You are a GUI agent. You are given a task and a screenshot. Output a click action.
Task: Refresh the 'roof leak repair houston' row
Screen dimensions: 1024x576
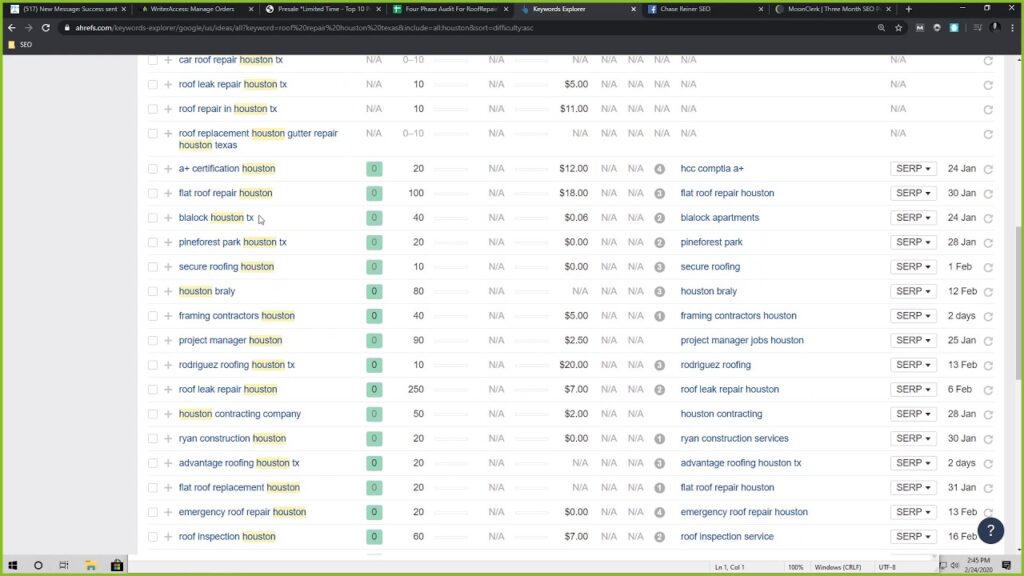point(988,390)
